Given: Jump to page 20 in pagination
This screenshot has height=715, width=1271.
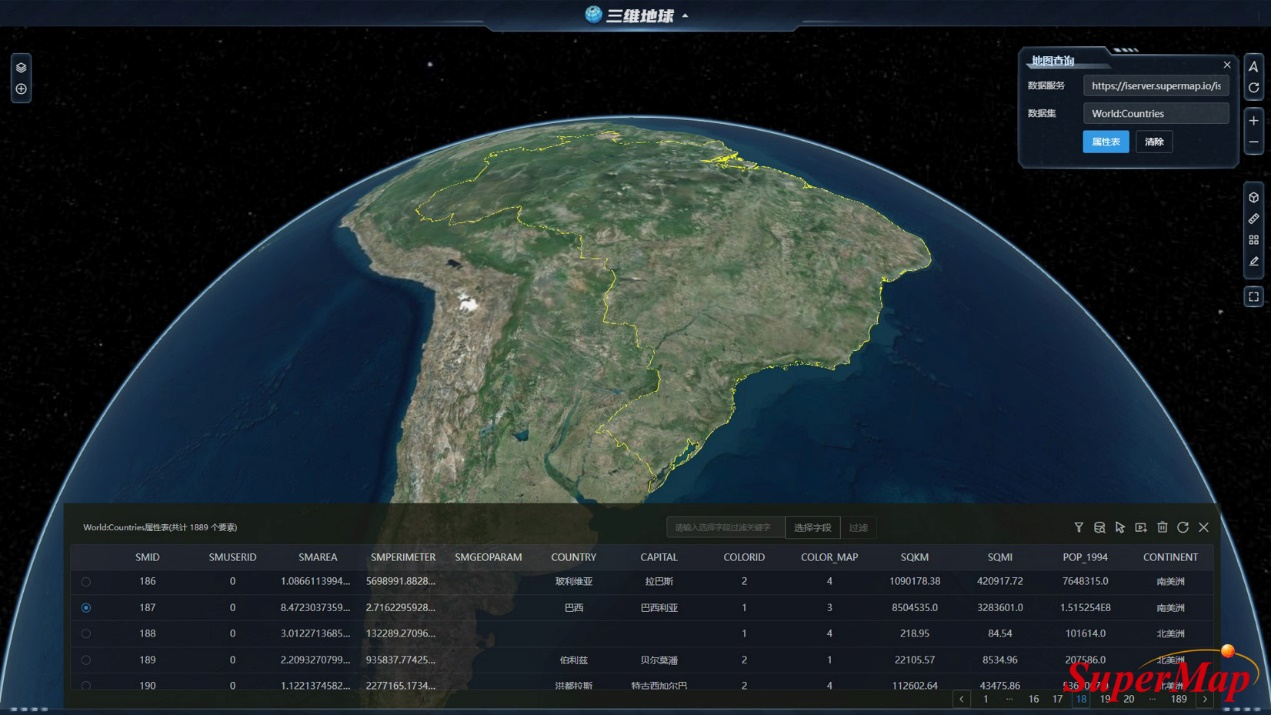Looking at the screenshot, I should (x=1129, y=699).
